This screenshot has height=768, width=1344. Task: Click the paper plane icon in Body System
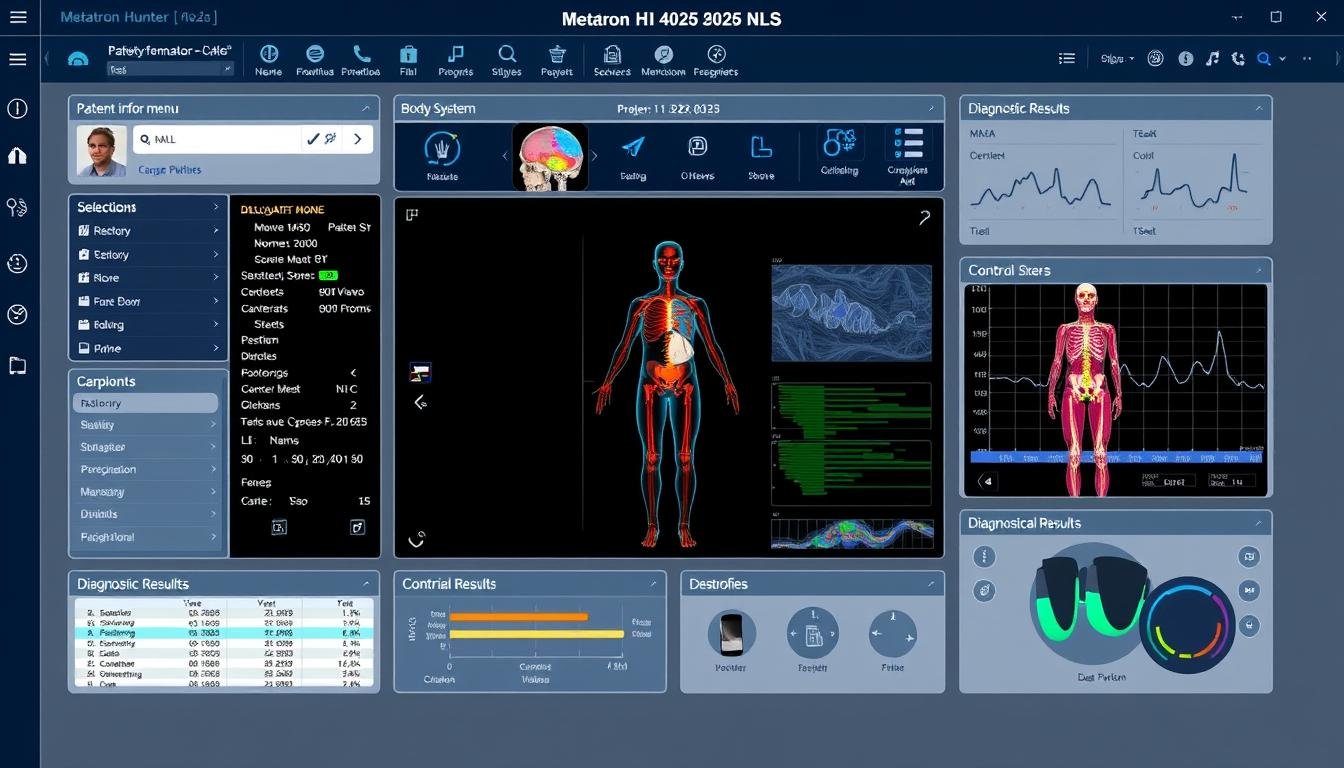633,148
